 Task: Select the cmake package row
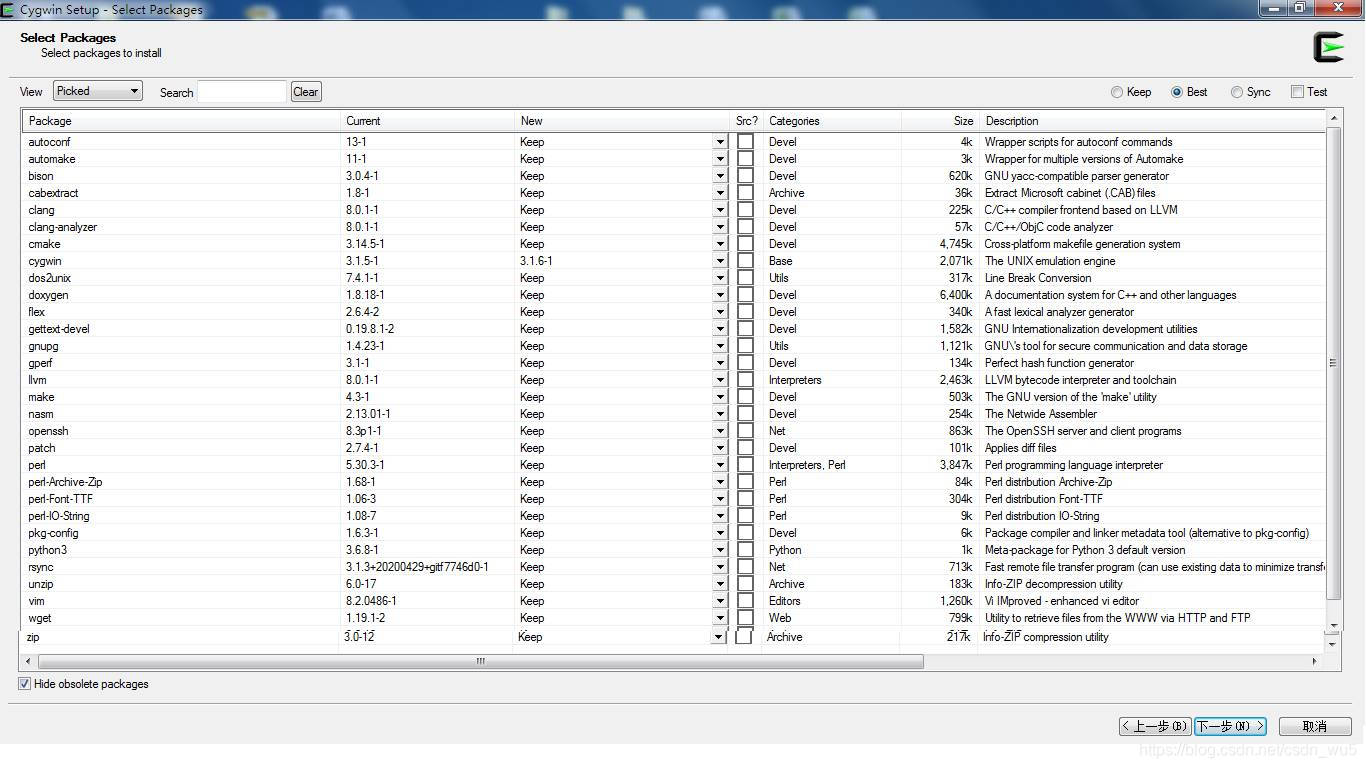[674, 244]
